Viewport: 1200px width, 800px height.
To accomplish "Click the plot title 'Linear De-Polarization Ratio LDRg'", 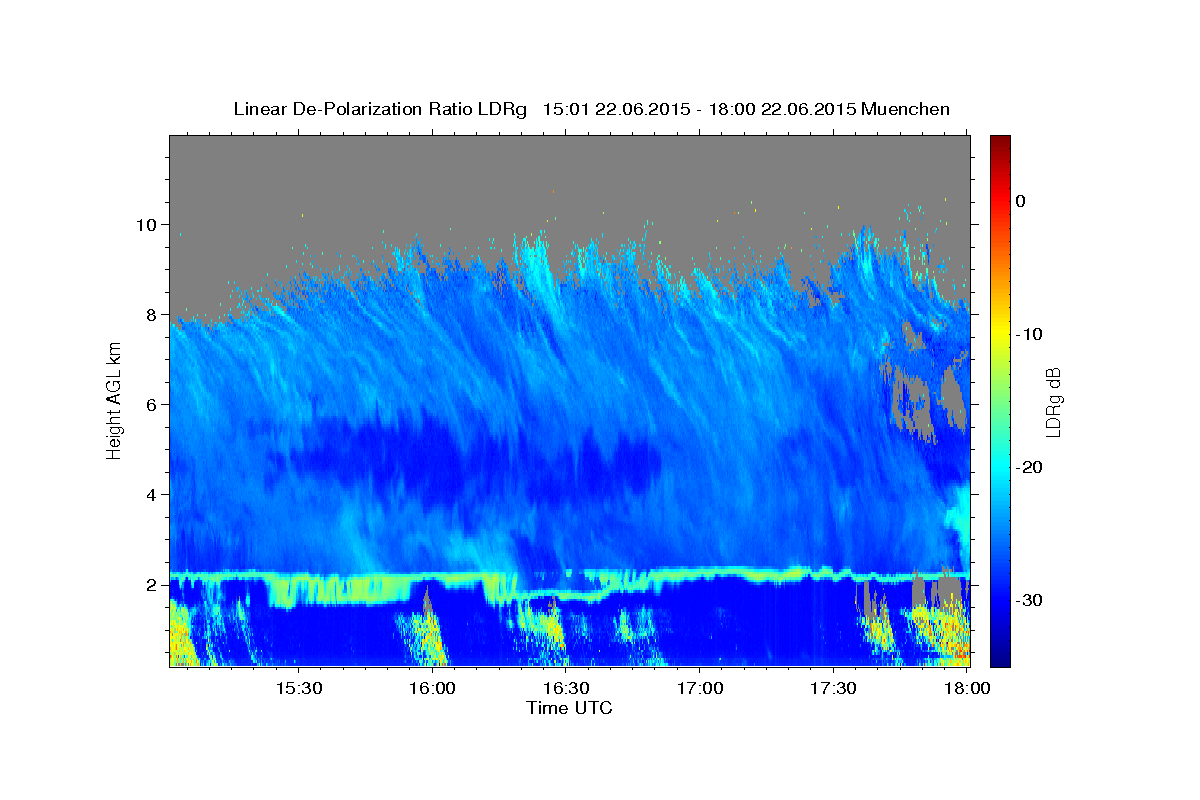I will [380, 109].
